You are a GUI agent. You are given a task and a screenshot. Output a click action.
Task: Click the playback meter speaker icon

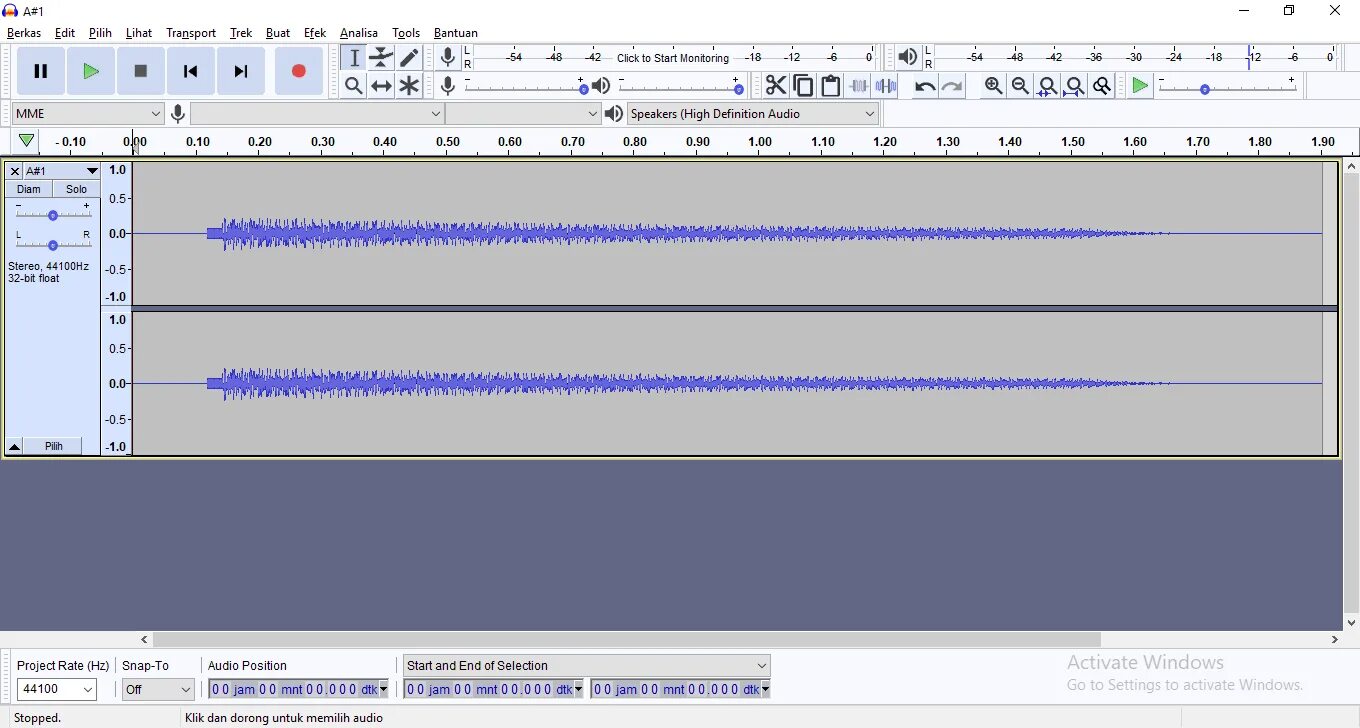[x=907, y=58]
